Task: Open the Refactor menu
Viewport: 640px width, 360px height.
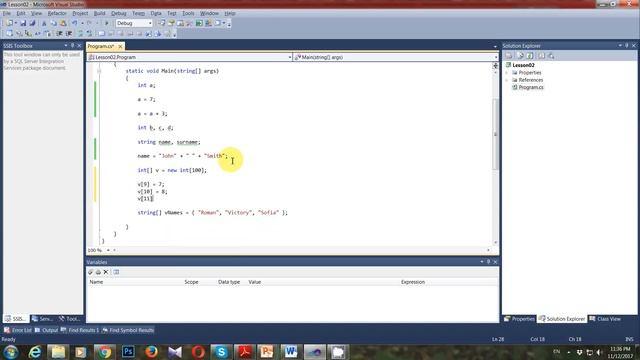Action: click(x=57, y=13)
